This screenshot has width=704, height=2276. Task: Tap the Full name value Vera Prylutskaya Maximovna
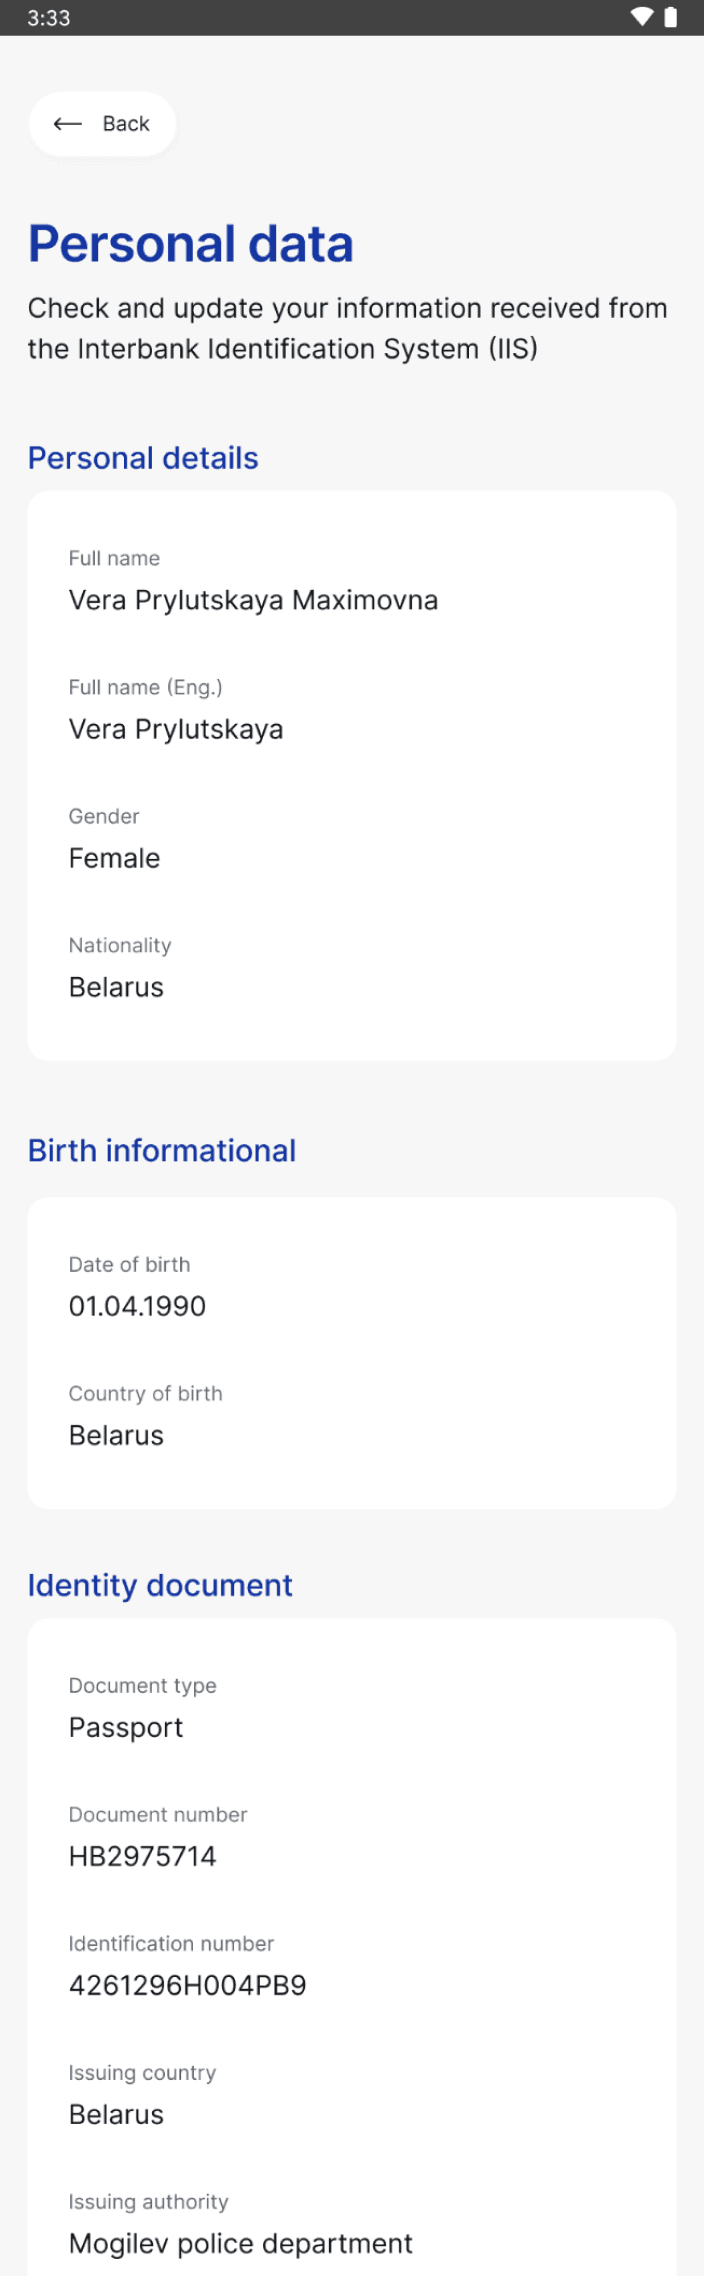tap(253, 600)
